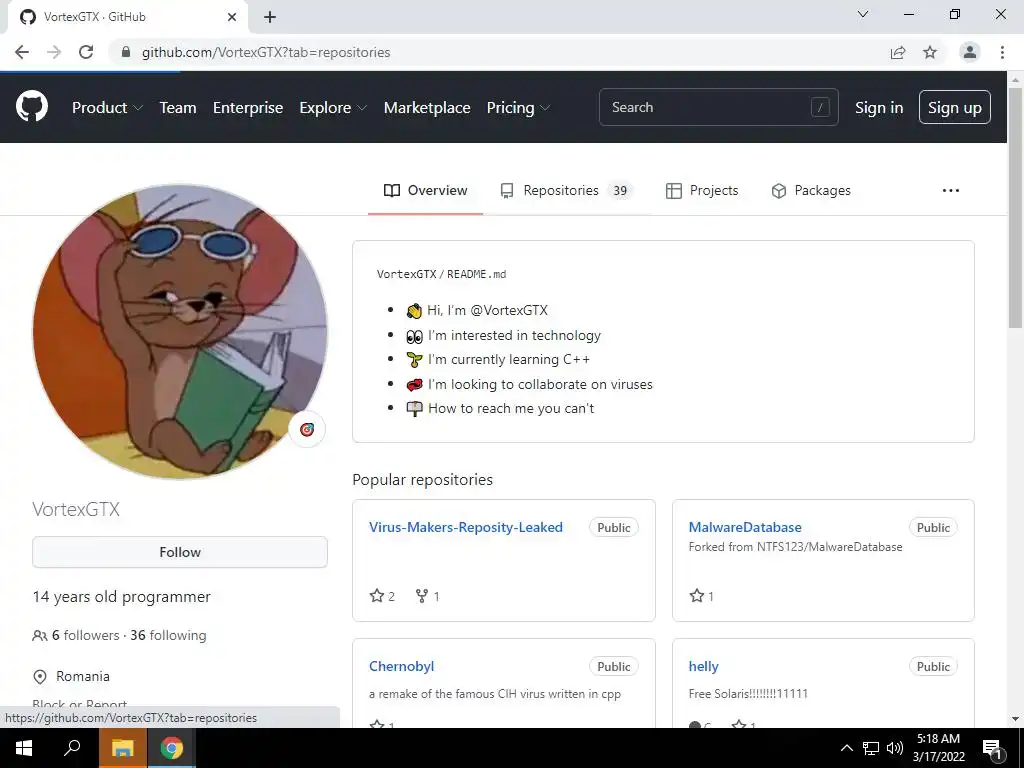1024x768 pixels.
Task: Click 'Forked from NTFS123/MalwareDatabase' text
Action: click(795, 547)
